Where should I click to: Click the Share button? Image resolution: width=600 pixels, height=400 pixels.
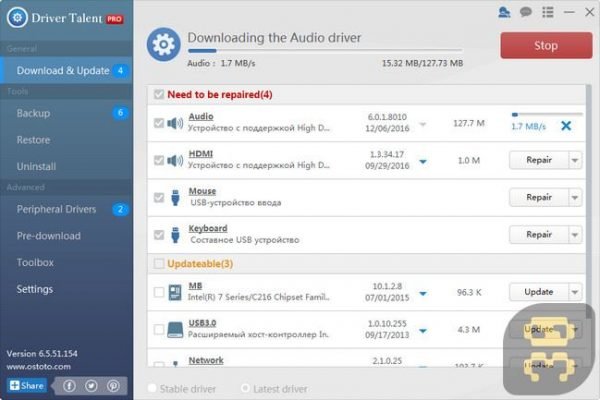[x=27, y=385]
